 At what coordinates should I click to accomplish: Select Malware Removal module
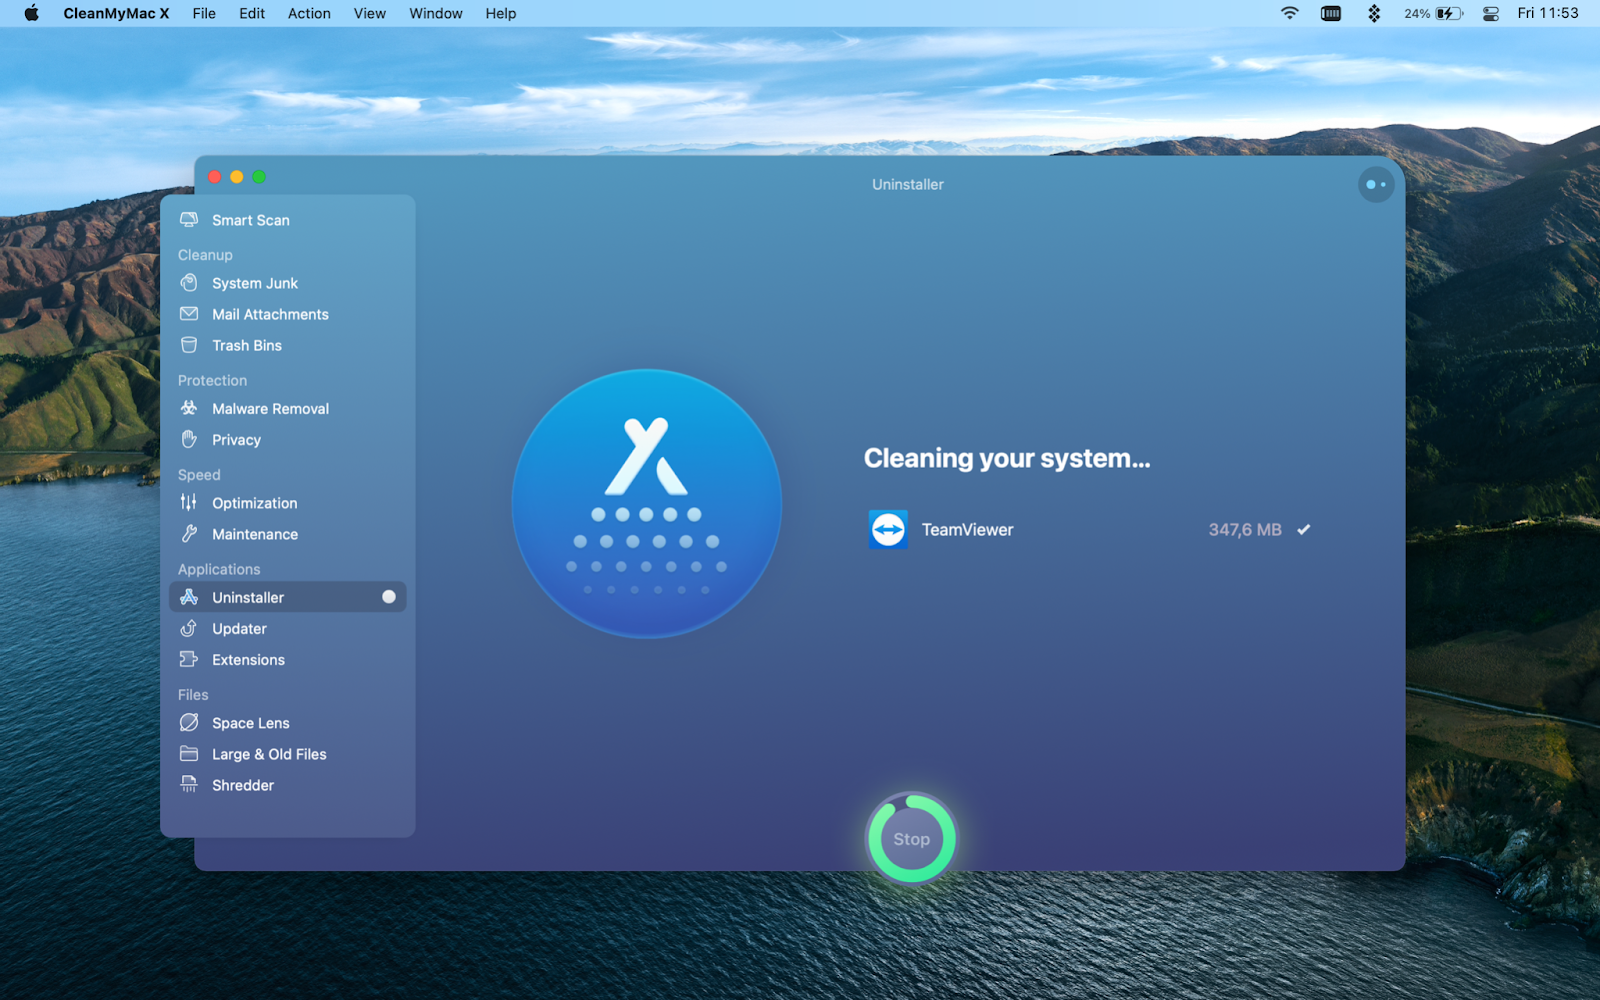288,408
